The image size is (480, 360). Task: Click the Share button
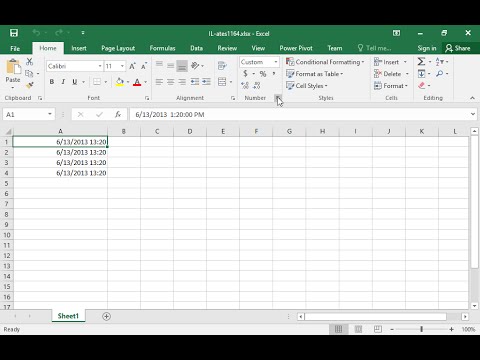coord(458,48)
